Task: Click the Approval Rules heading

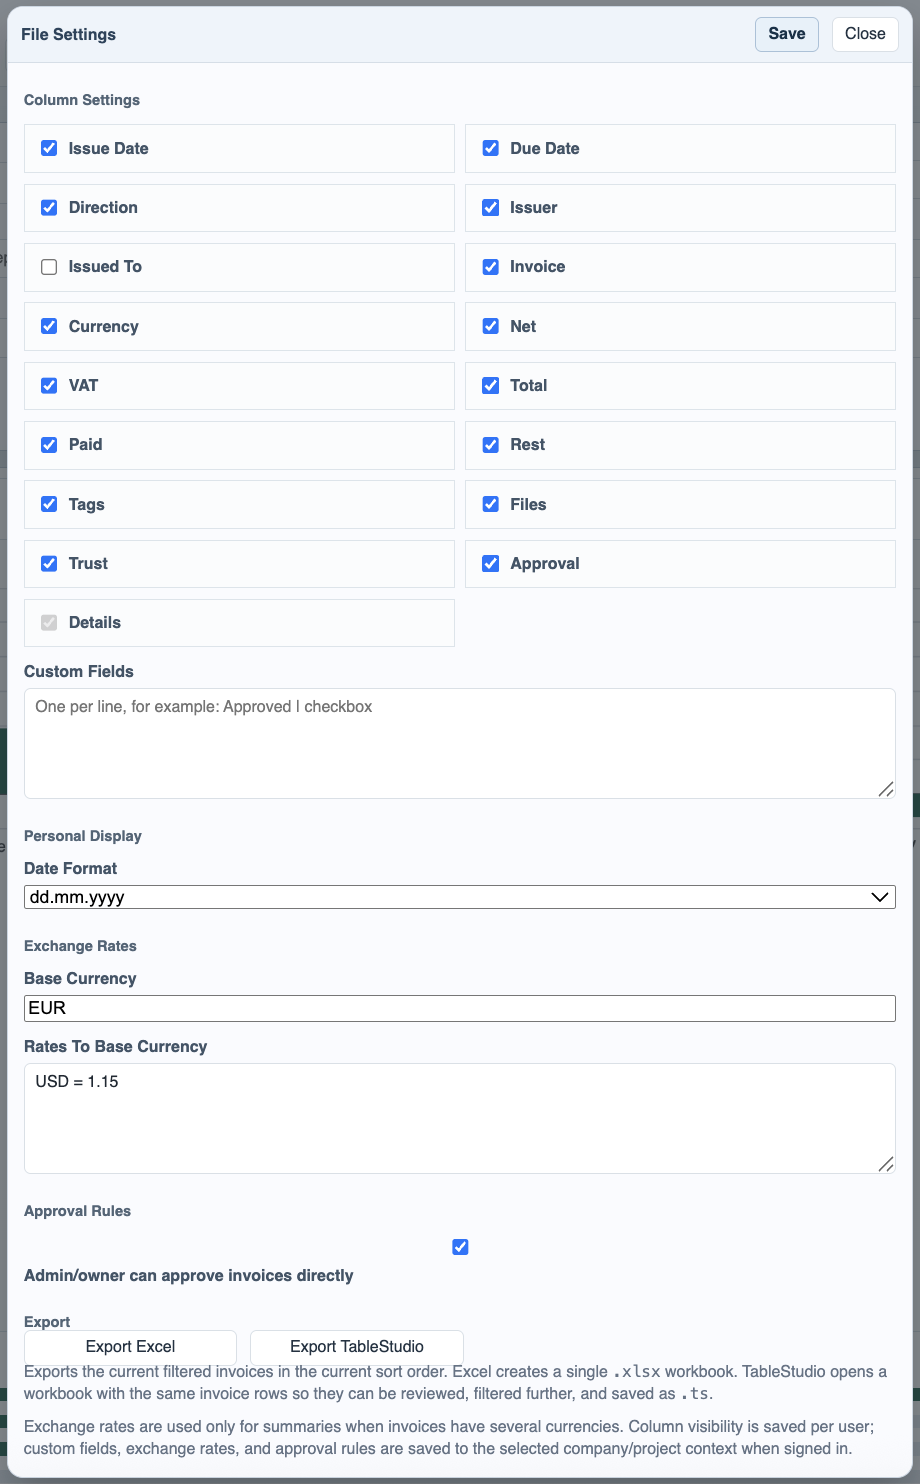Action: click(77, 1211)
